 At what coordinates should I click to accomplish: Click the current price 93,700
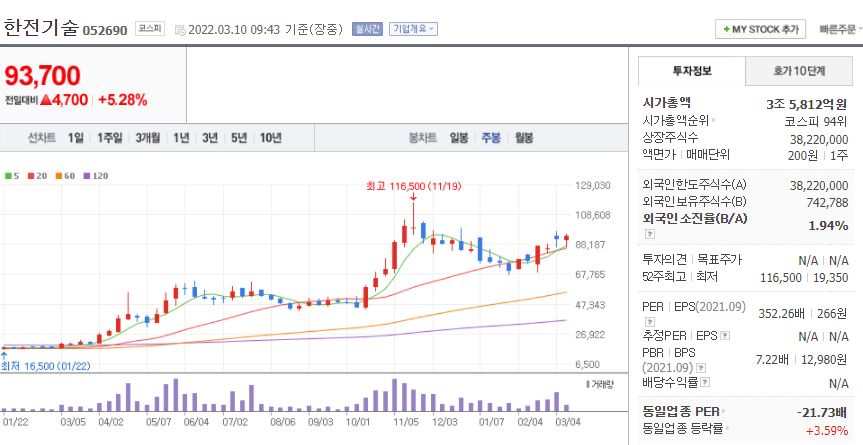[x=42, y=76]
